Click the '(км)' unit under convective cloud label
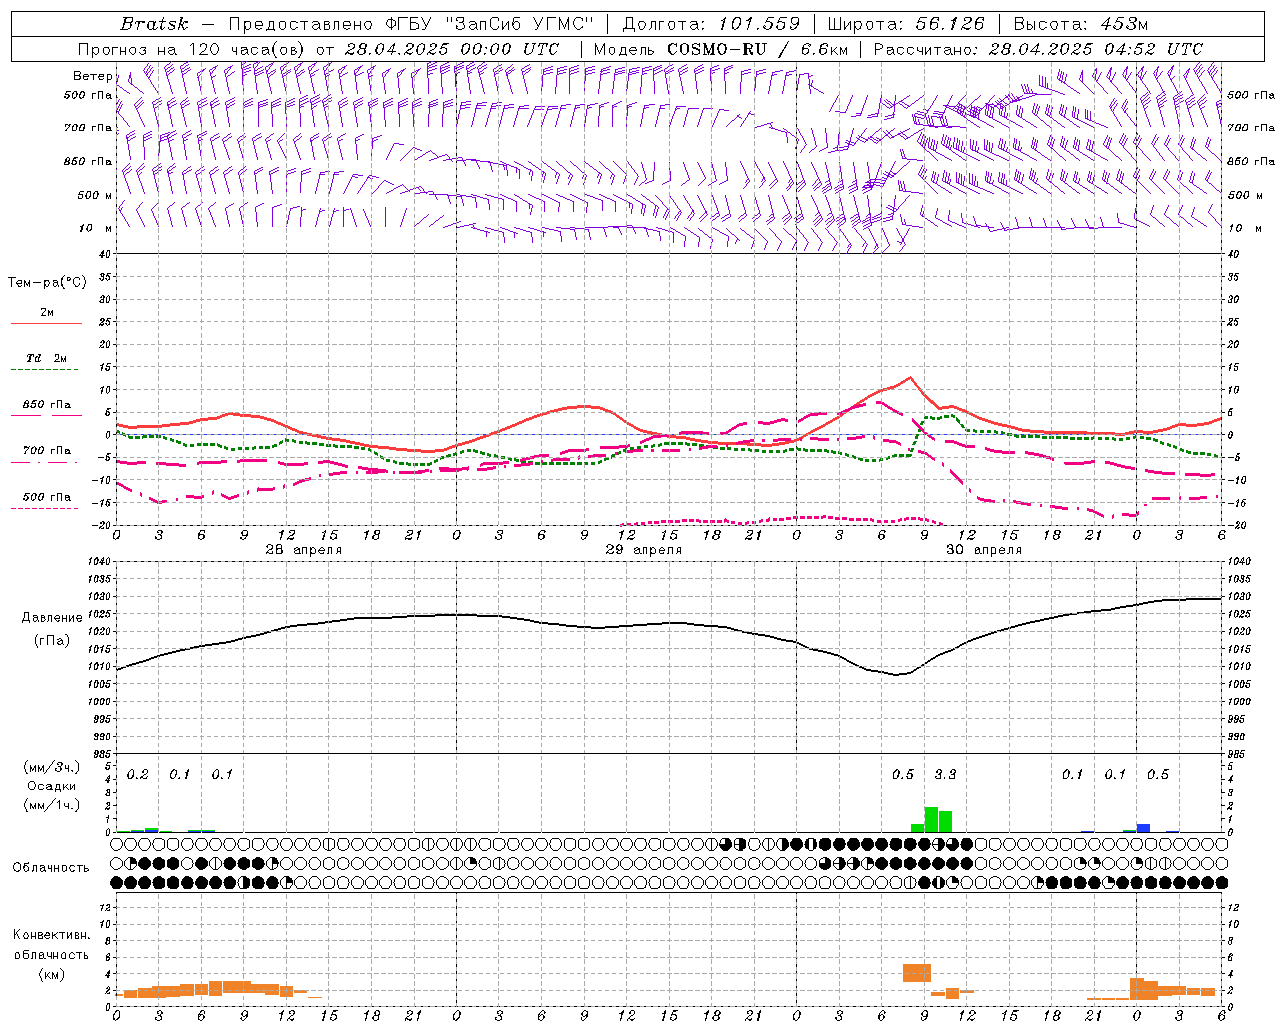Viewport: 1280px width, 1024px height. tap(51, 974)
